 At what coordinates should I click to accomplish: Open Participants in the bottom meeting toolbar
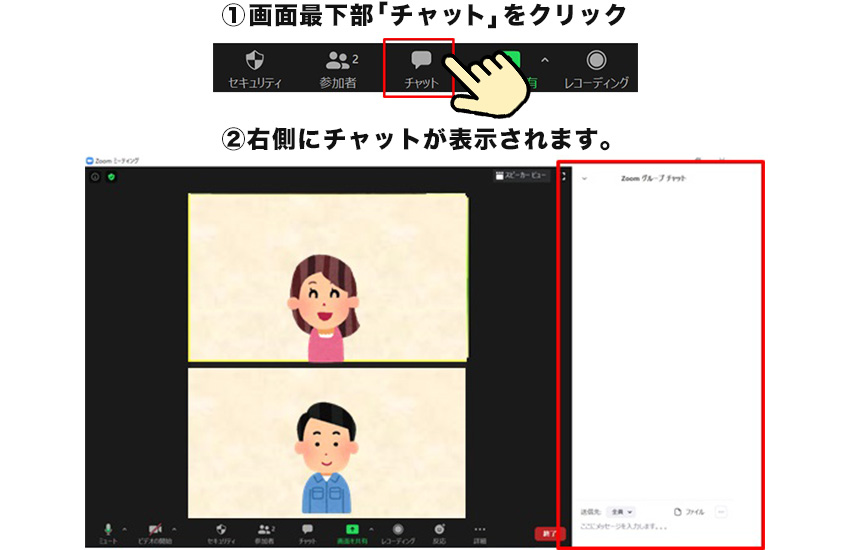[x=265, y=529]
